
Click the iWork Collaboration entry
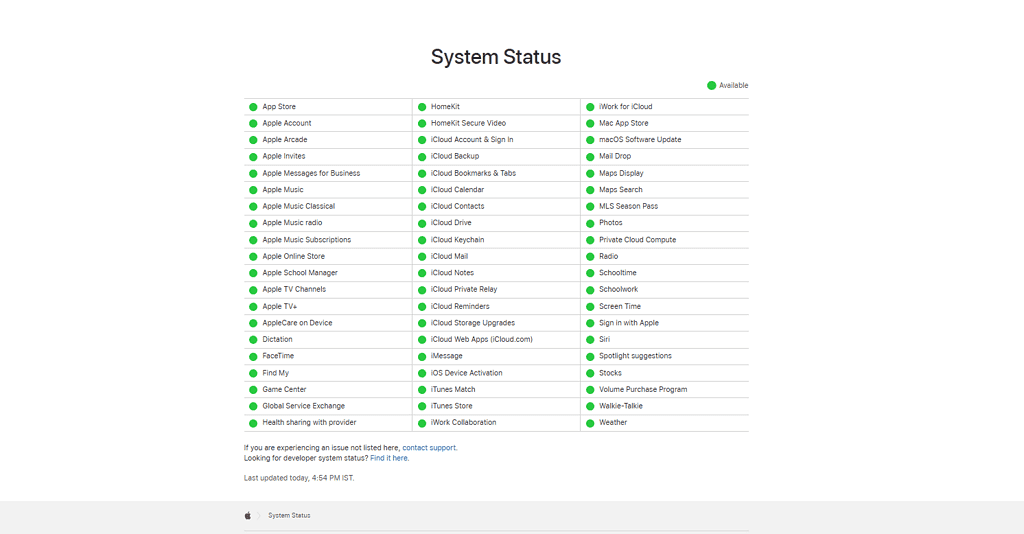click(x=463, y=422)
